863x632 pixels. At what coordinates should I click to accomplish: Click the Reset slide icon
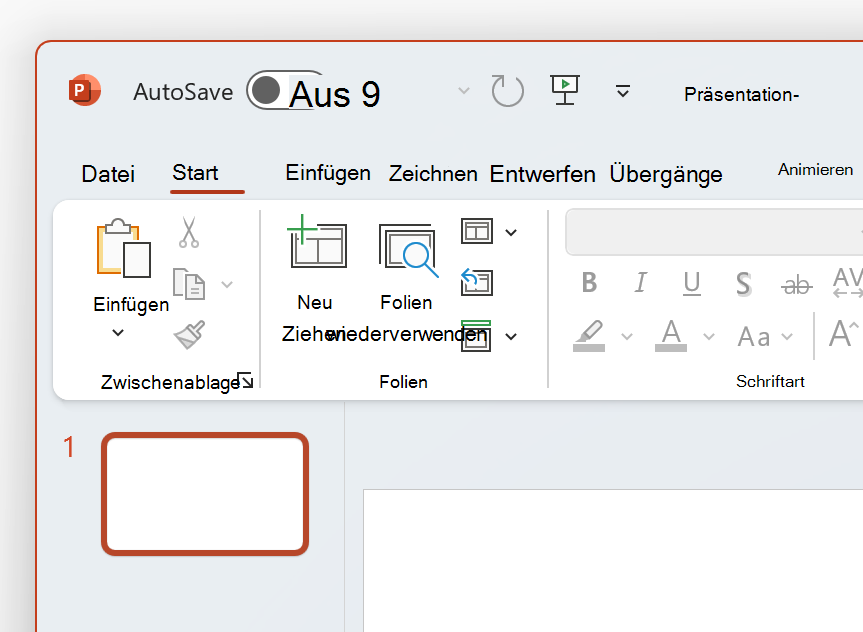(476, 282)
